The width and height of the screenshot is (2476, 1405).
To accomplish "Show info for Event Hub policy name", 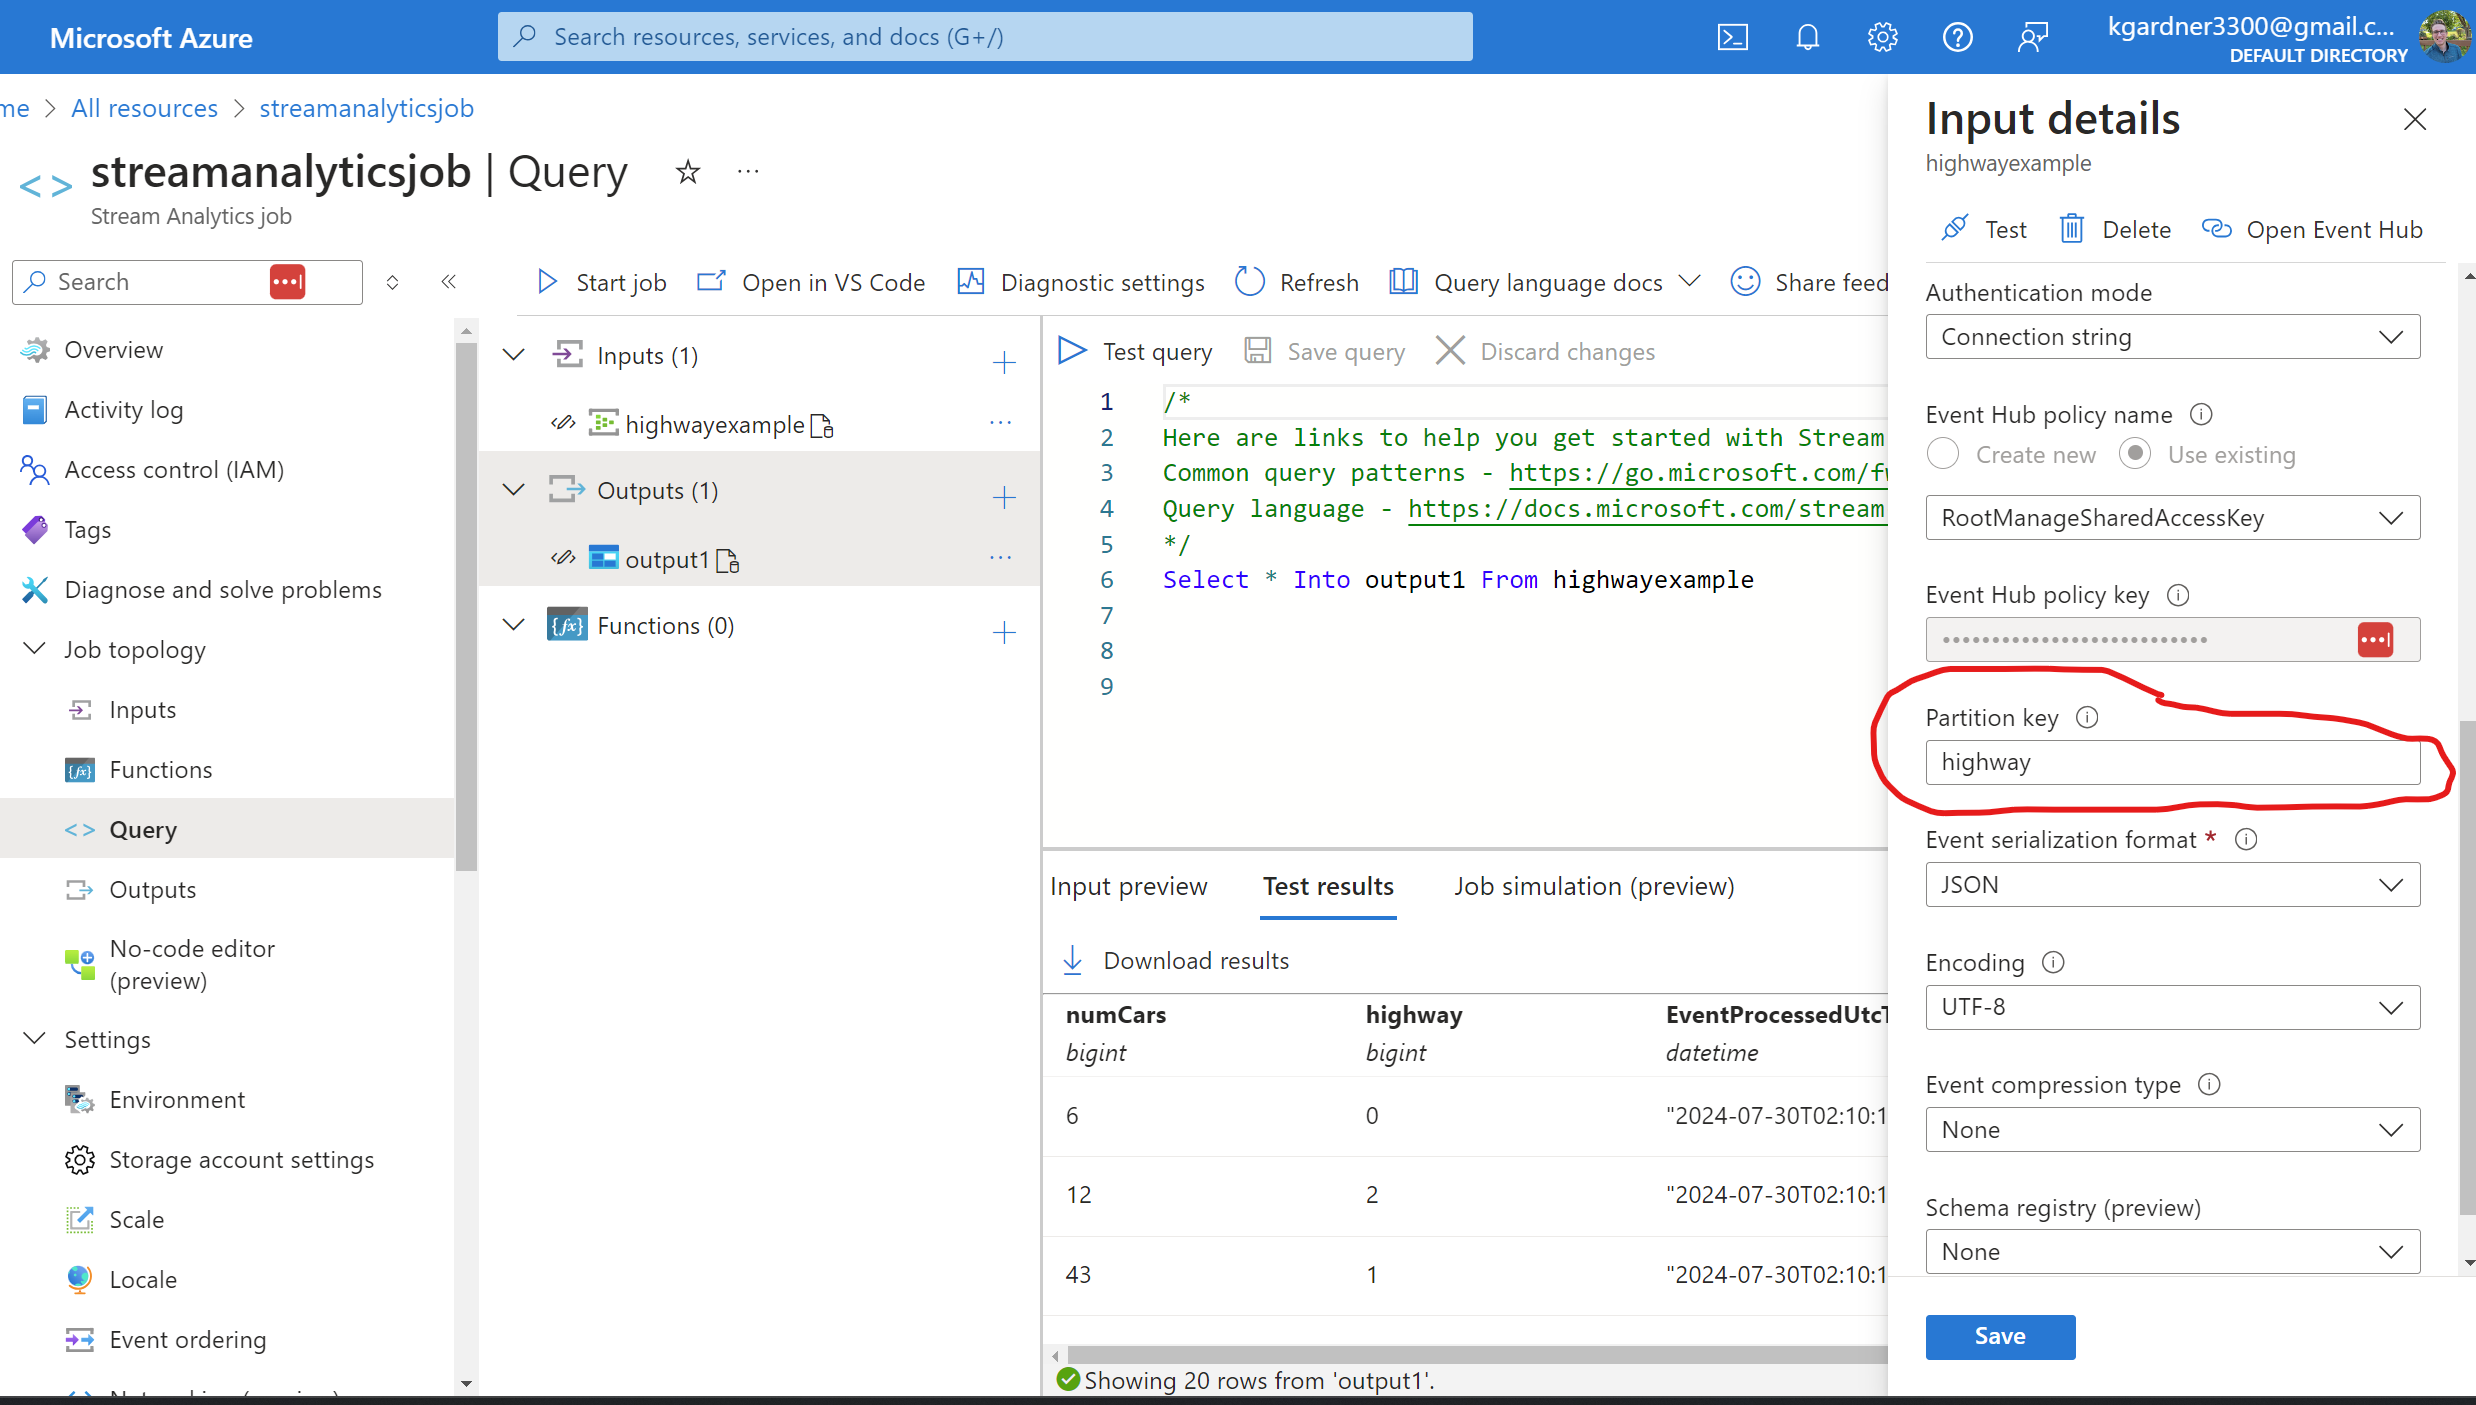I will click(2201, 414).
